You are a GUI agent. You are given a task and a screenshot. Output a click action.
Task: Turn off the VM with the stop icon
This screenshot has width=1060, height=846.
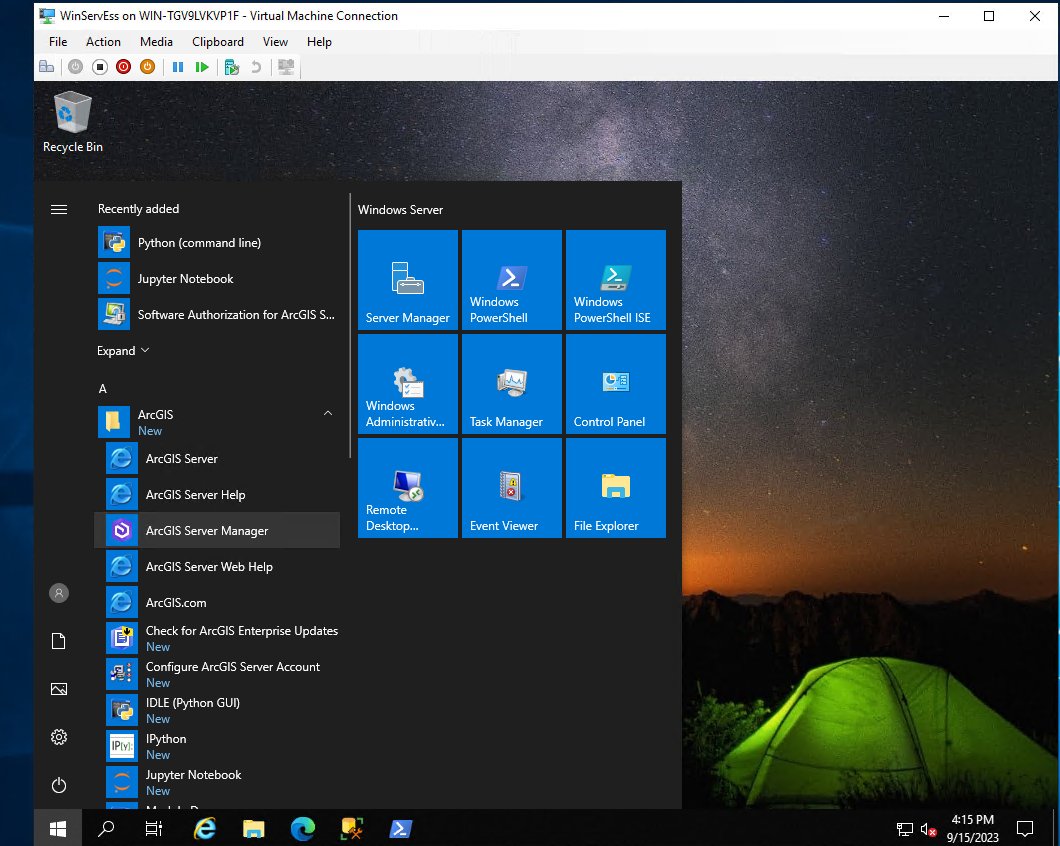click(x=100, y=67)
